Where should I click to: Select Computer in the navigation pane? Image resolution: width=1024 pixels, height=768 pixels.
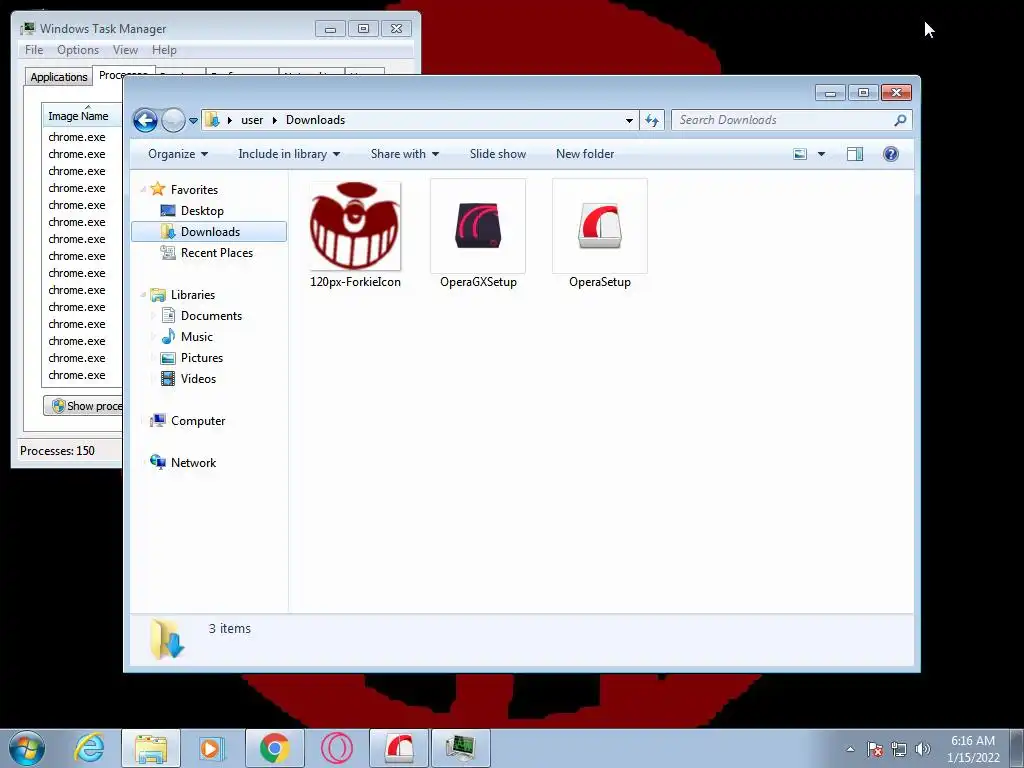198,421
